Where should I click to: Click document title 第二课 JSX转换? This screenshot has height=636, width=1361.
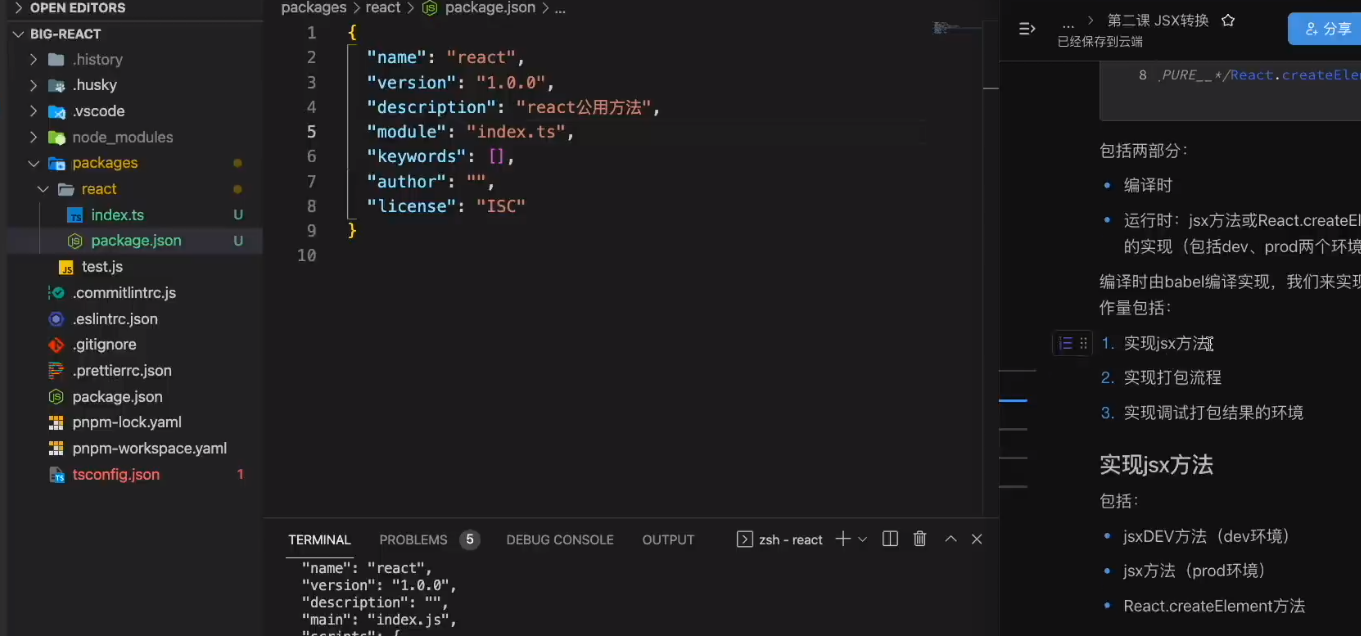1158,21
